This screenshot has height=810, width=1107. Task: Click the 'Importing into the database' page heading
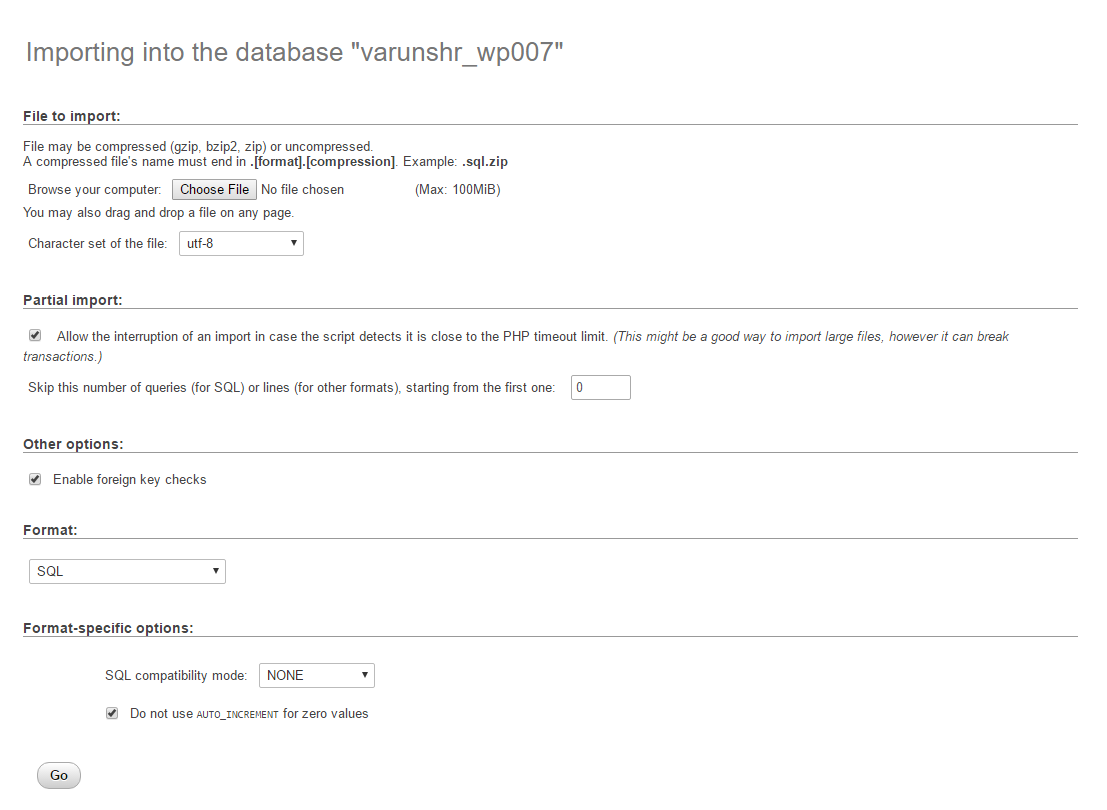[295, 52]
